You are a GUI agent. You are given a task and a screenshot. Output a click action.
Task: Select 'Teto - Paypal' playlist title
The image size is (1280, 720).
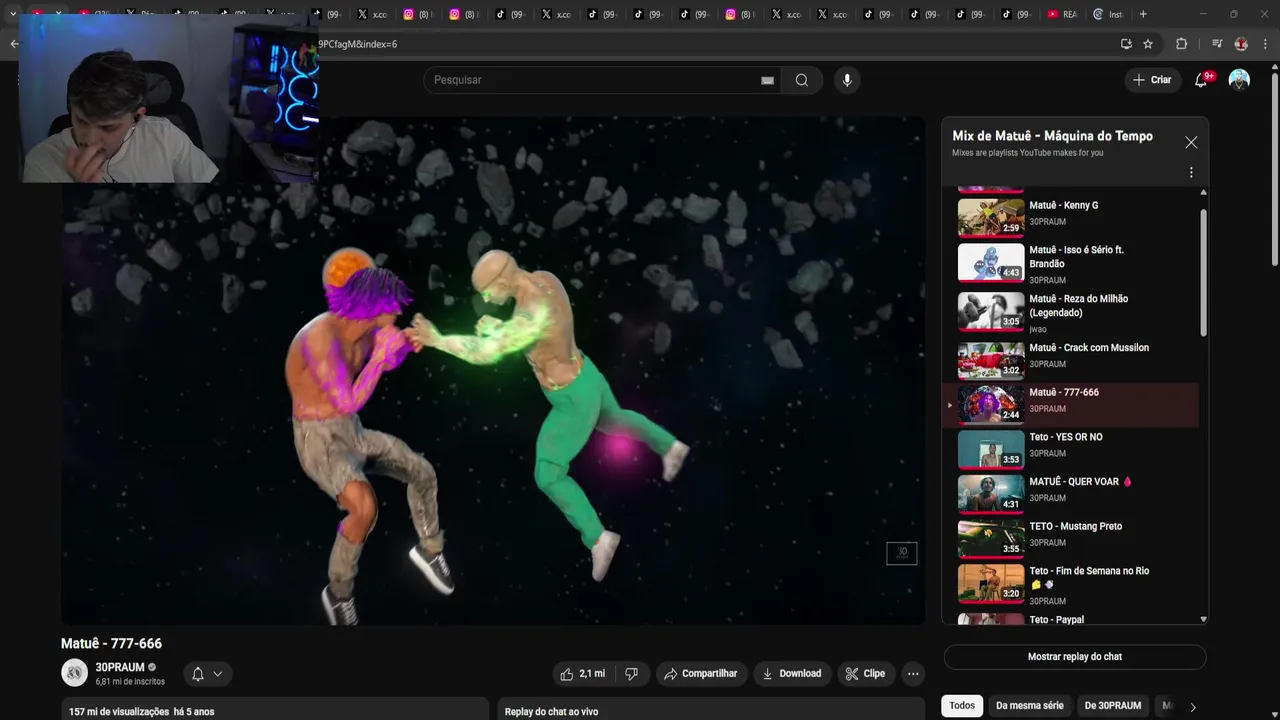(1056, 620)
